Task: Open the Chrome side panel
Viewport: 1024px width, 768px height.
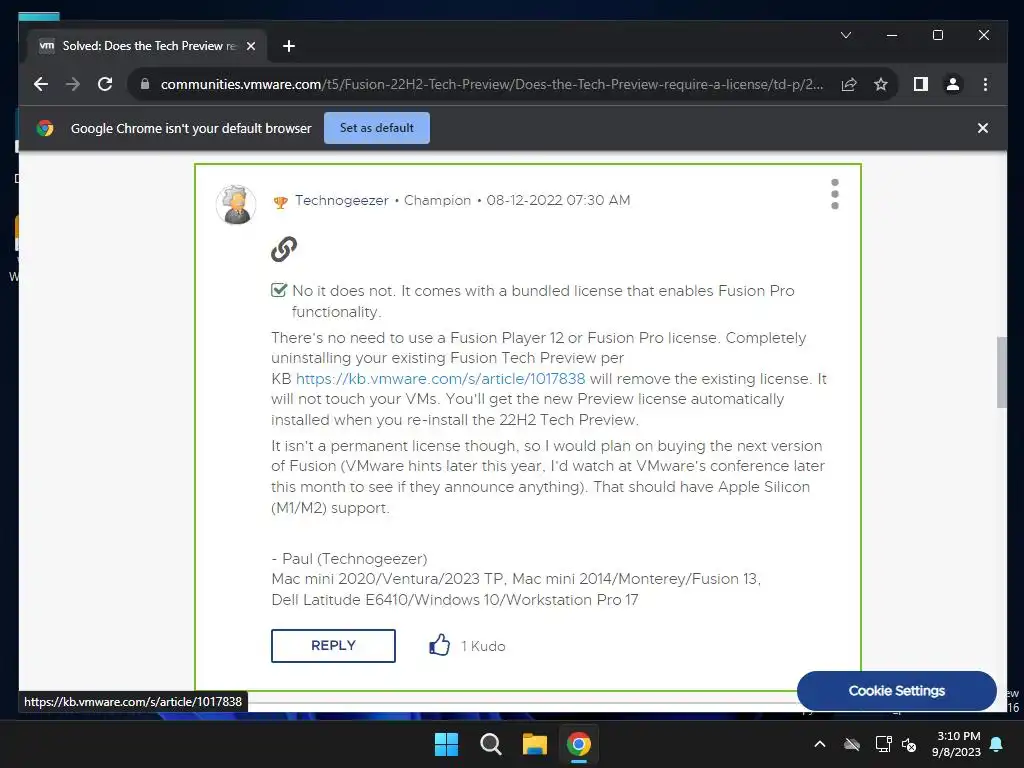Action: [921, 84]
